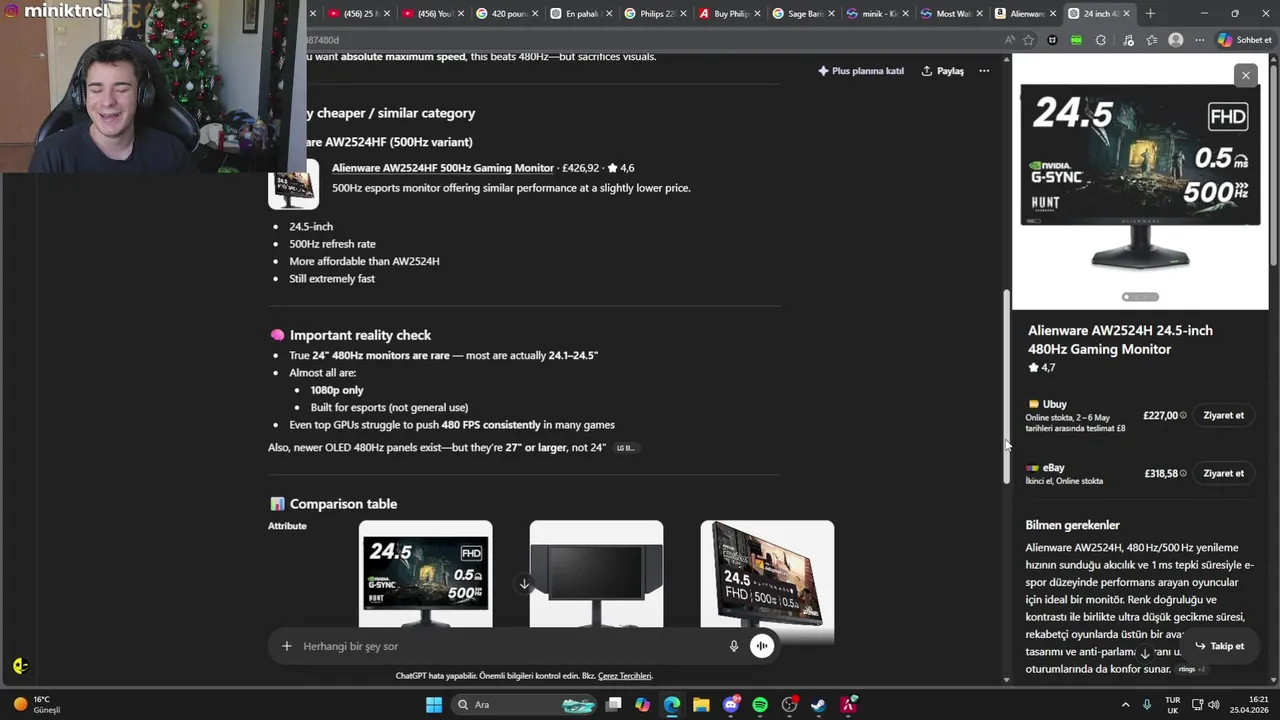Open ChatGPT conversation options (three dots)
1280x720 pixels.
[x=984, y=71]
